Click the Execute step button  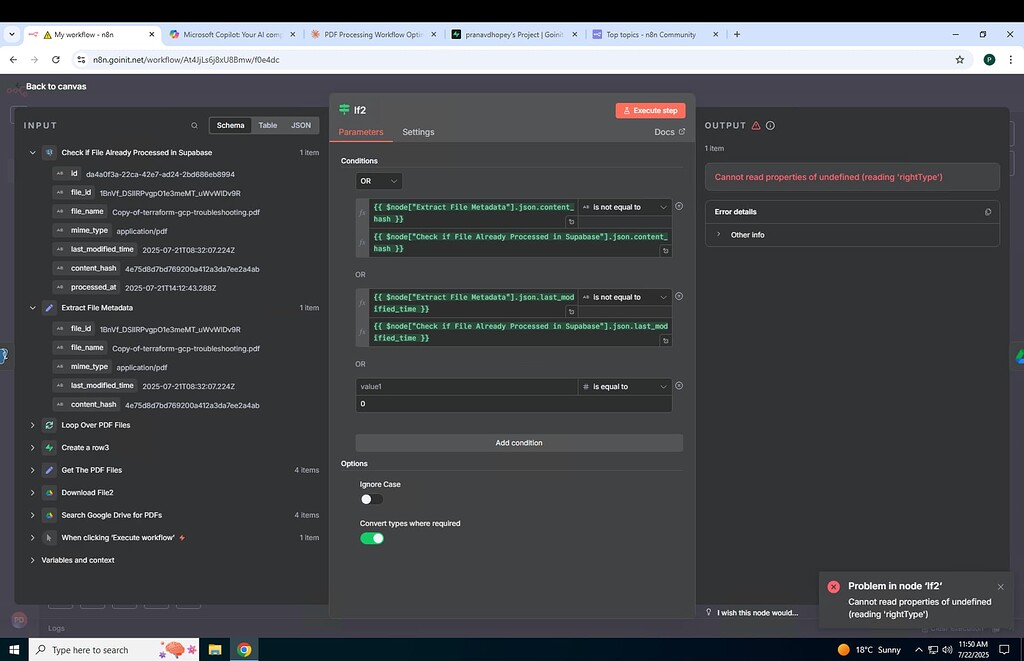(650, 111)
